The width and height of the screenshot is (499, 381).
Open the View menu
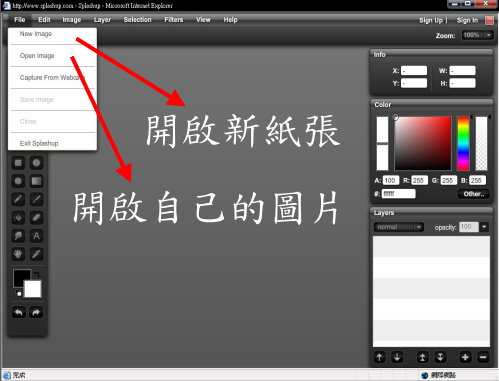coord(203,20)
